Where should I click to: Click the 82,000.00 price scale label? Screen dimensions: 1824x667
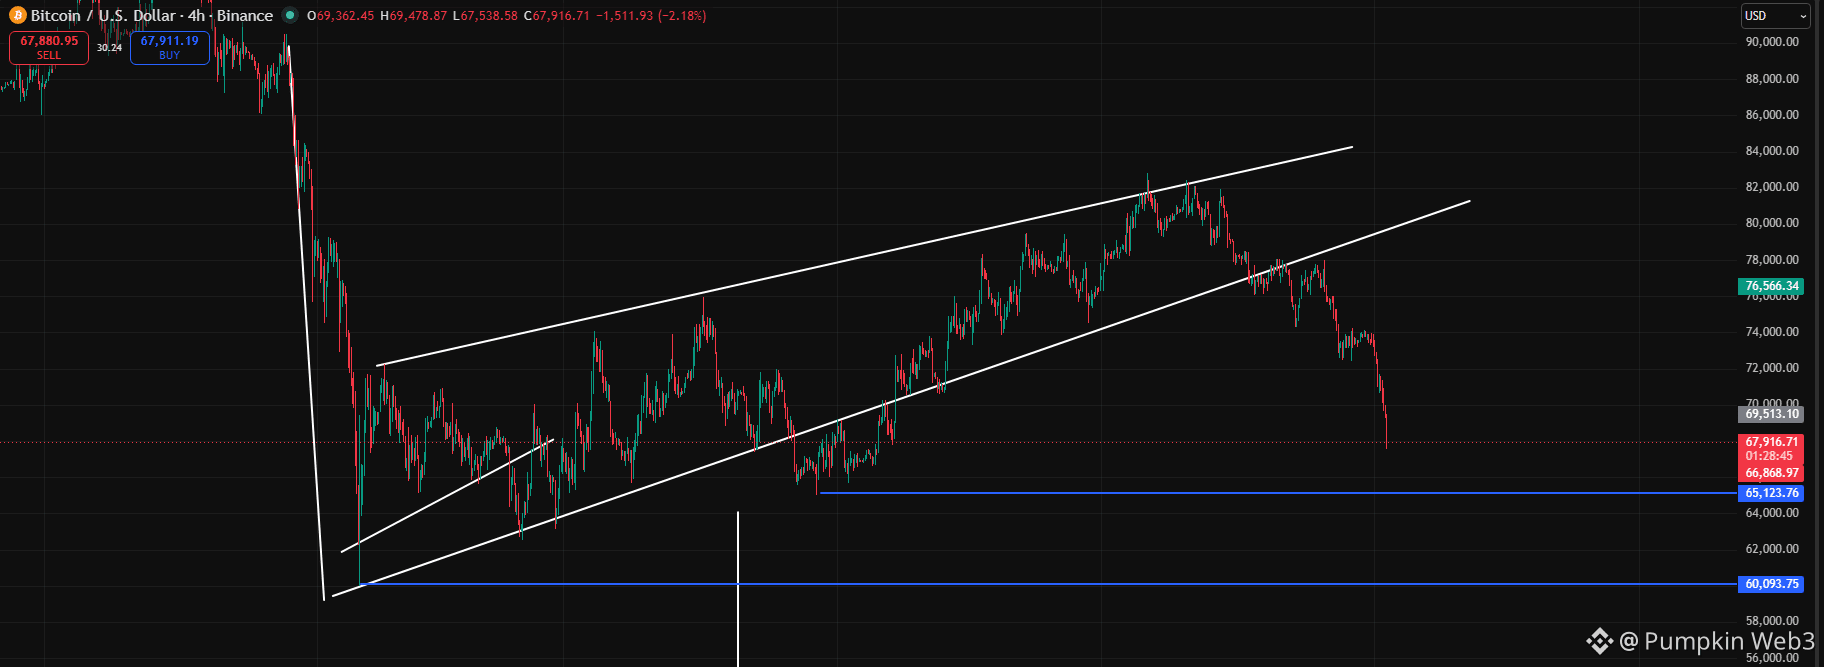click(1772, 187)
